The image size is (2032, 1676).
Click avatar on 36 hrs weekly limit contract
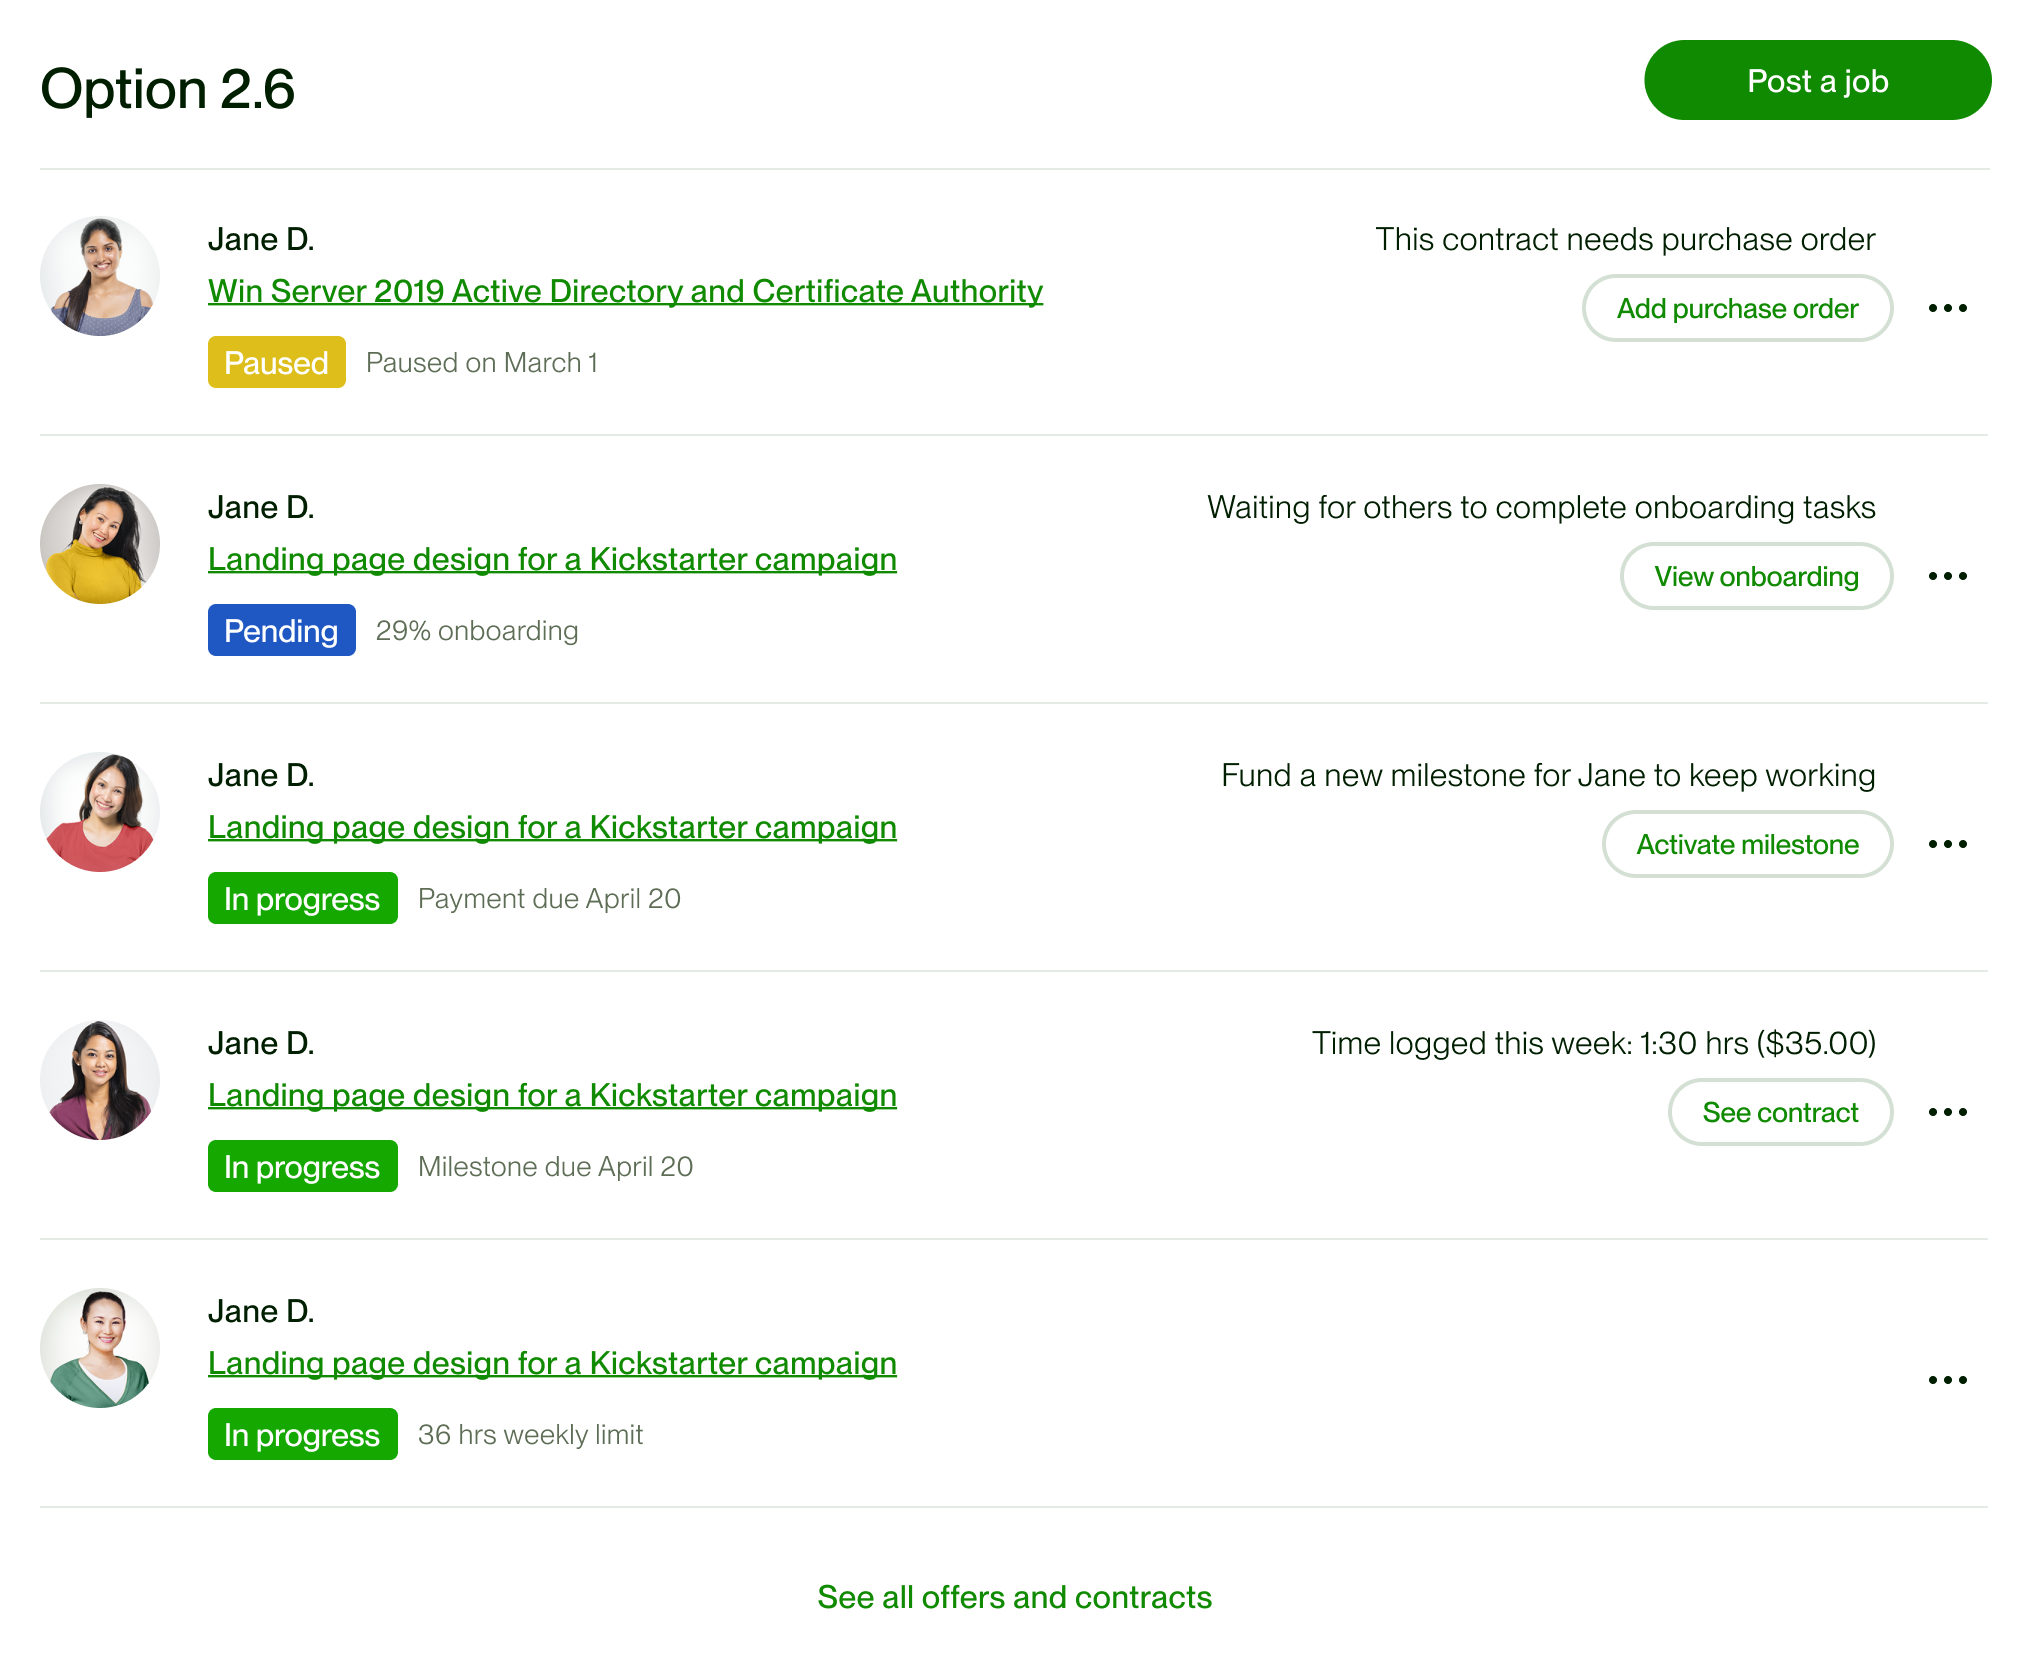[x=100, y=1348]
